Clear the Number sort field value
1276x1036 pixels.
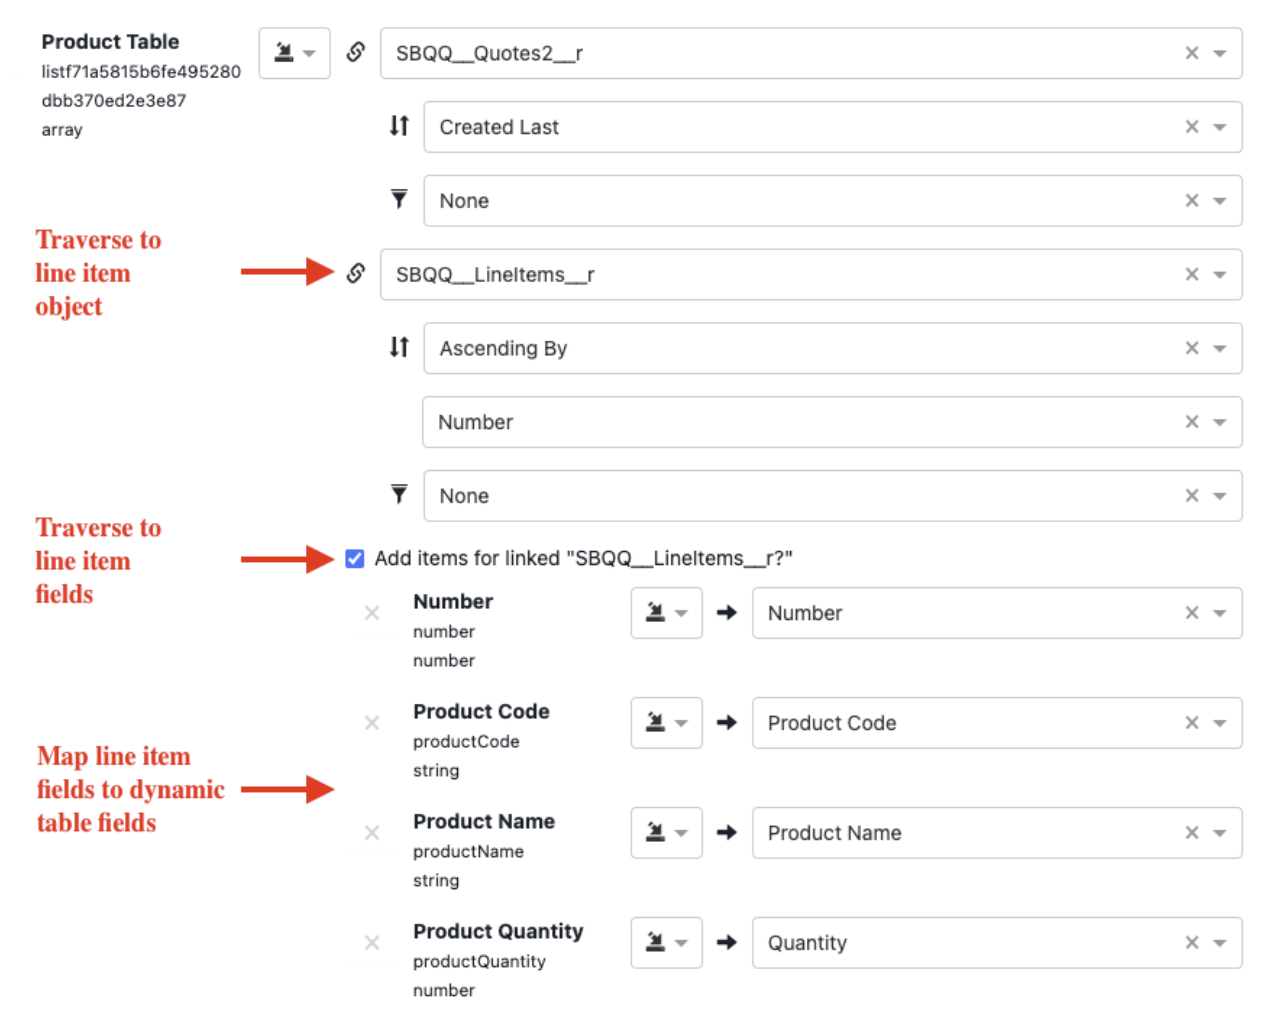pos(1191,422)
